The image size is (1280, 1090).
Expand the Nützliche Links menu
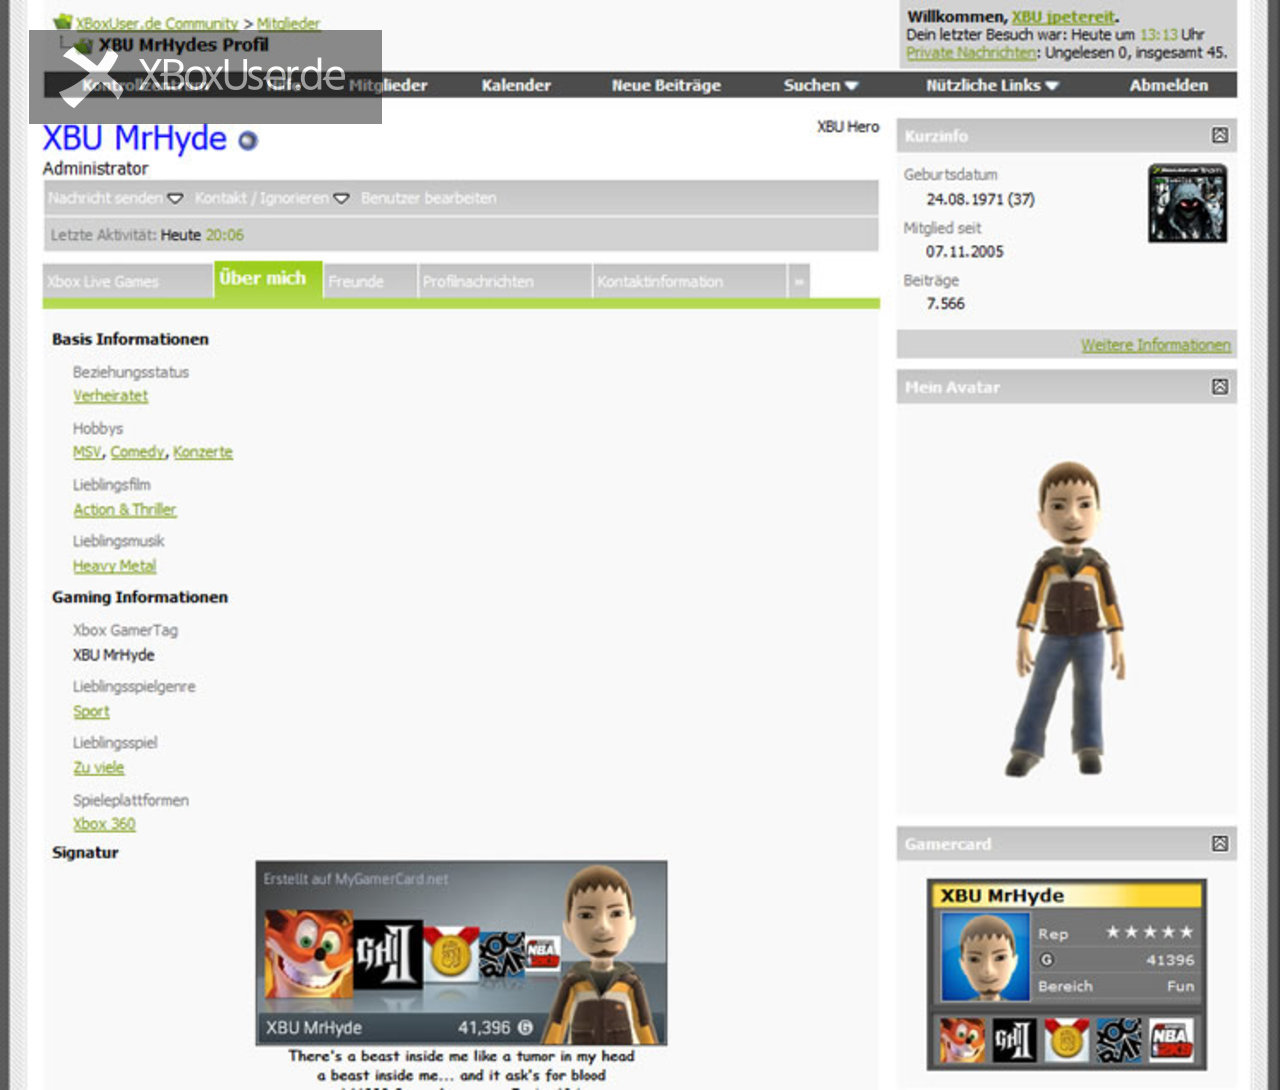pyautogui.click(x=992, y=85)
